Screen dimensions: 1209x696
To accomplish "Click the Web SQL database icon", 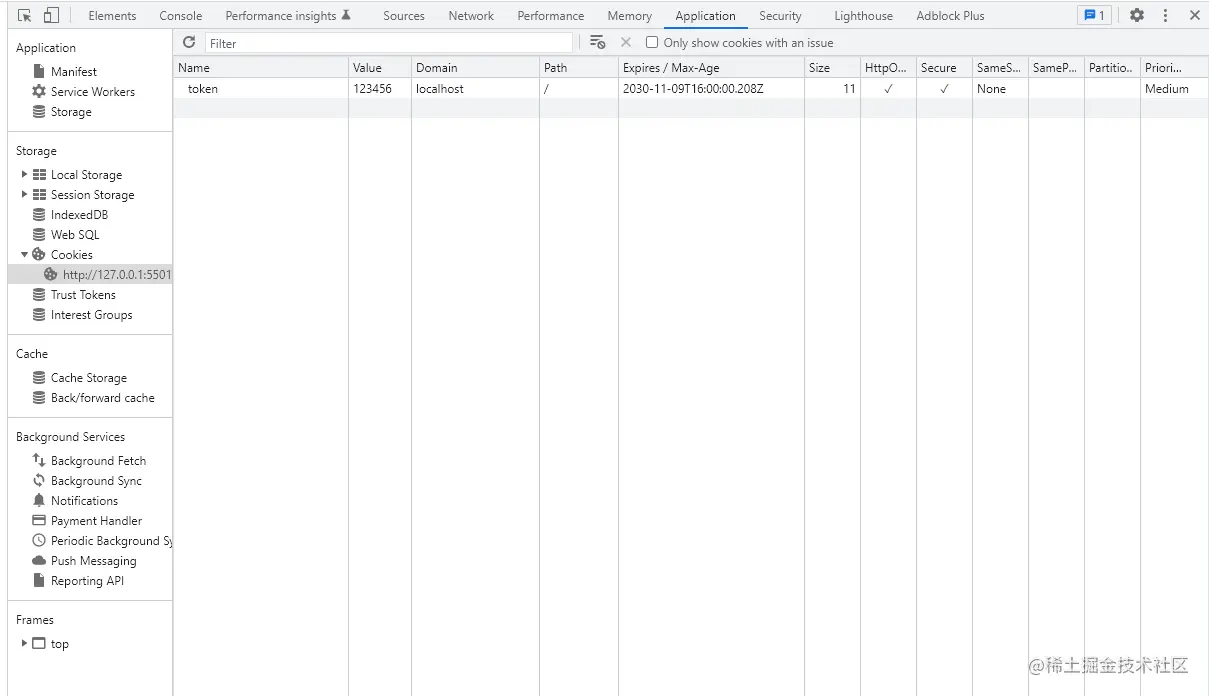I will pyautogui.click(x=39, y=234).
